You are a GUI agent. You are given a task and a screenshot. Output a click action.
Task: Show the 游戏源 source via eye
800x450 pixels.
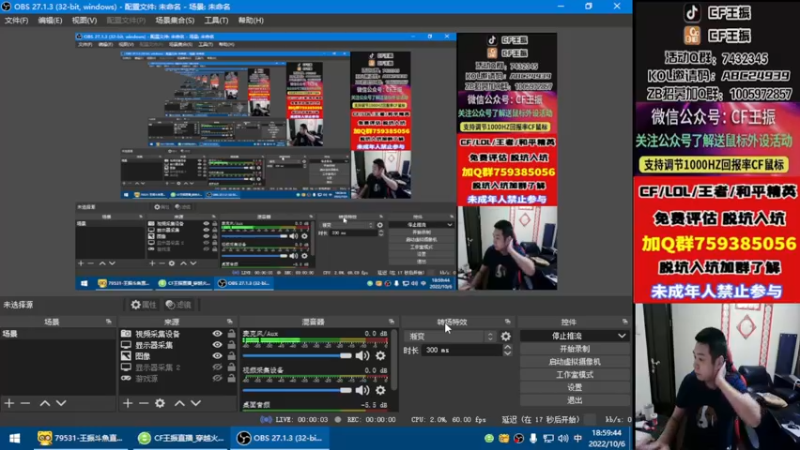point(217,379)
